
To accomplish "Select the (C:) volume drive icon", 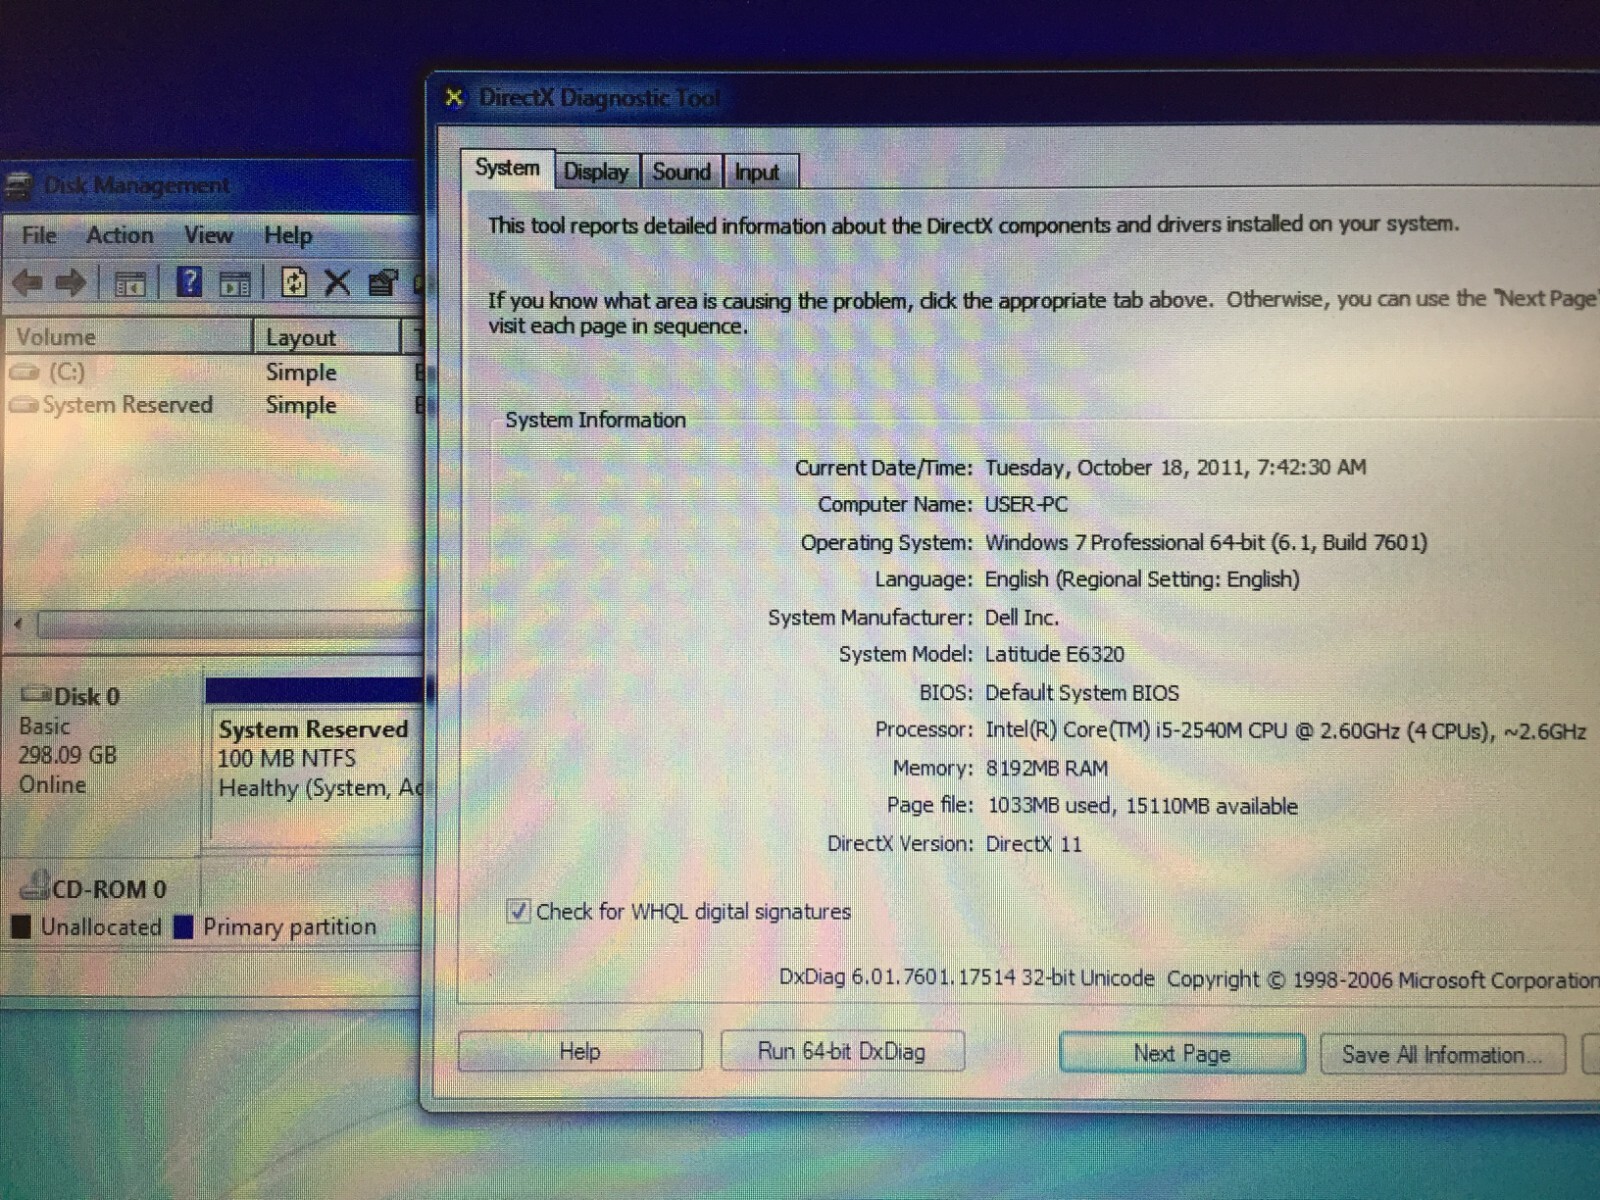I will point(24,372).
